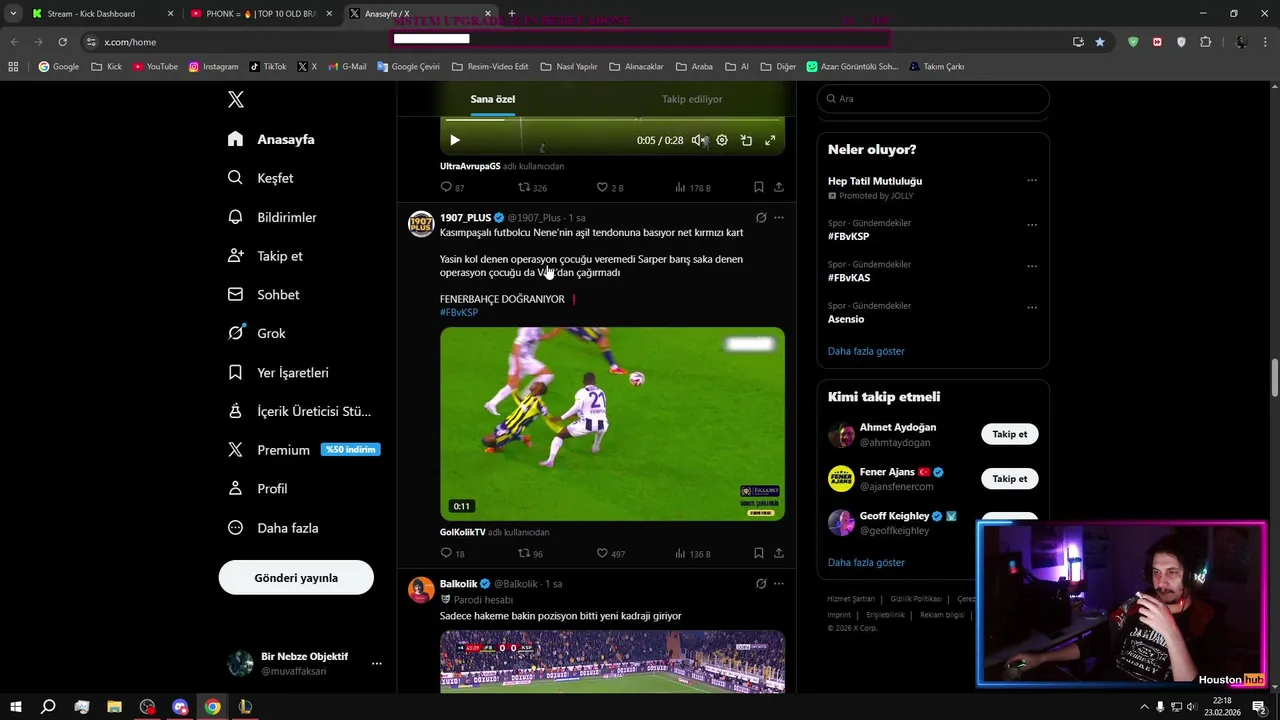Open Grok from sidebar
This screenshot has width=1280, height=720.
257,333
